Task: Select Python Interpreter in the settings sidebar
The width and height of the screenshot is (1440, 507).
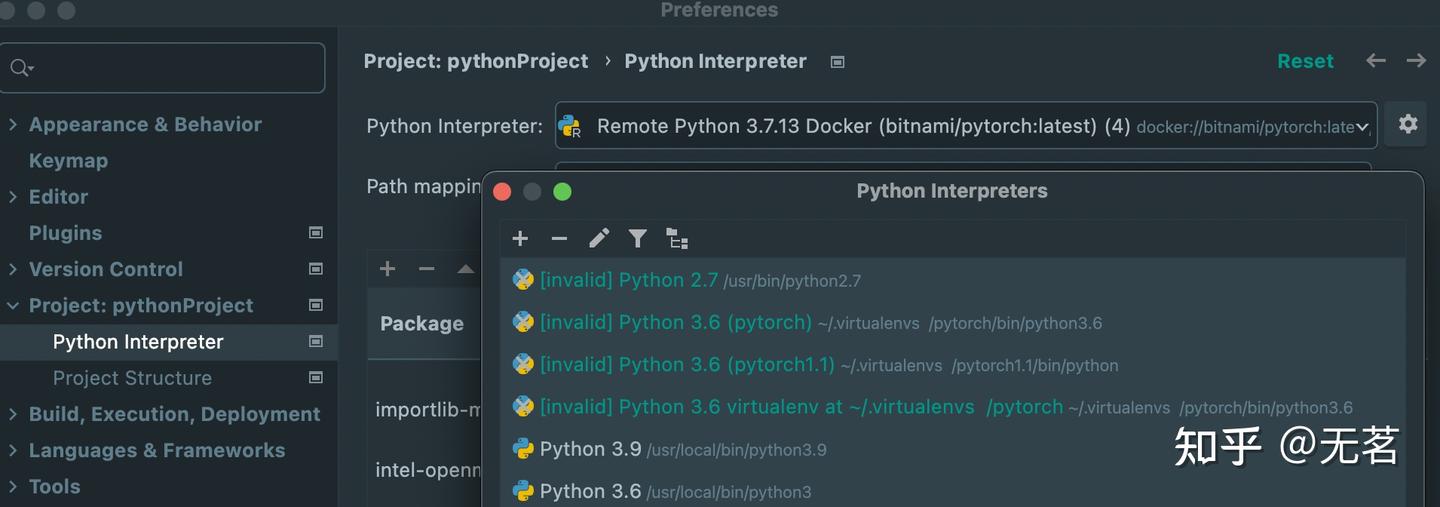Action: pyautogui.click(x=138, y=342)
